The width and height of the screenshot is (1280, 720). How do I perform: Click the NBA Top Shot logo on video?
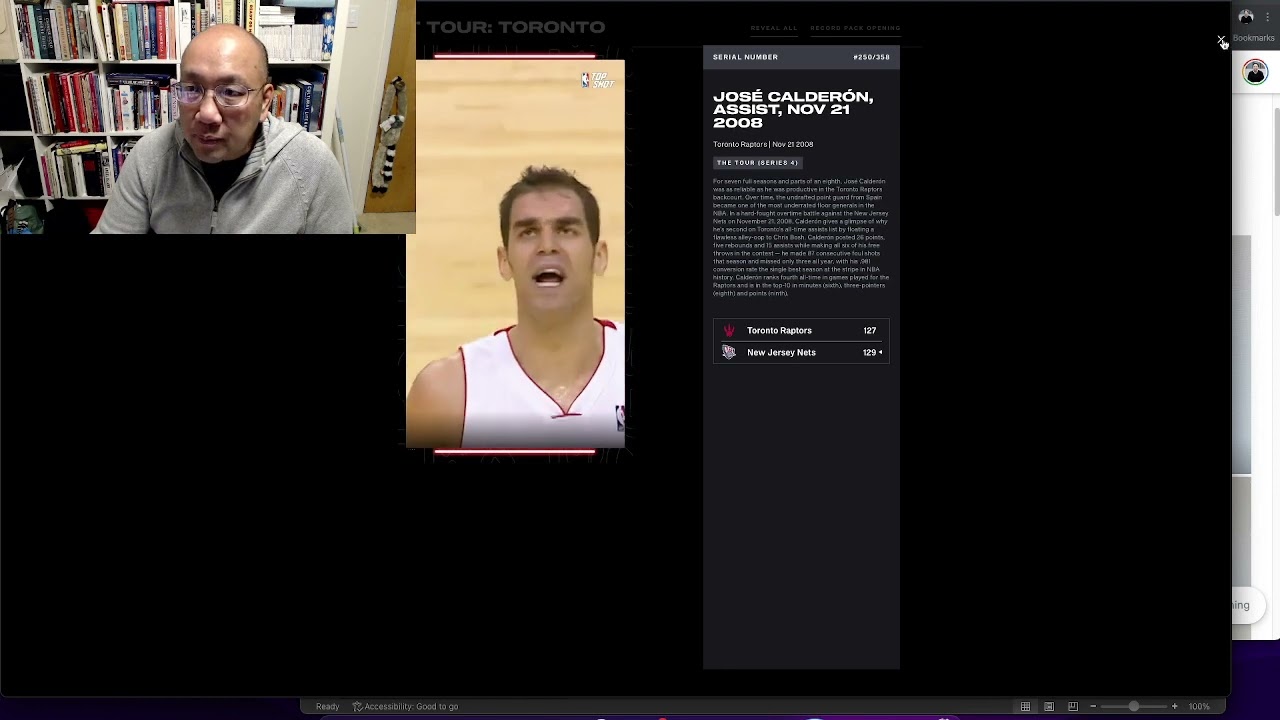[598, 80]
